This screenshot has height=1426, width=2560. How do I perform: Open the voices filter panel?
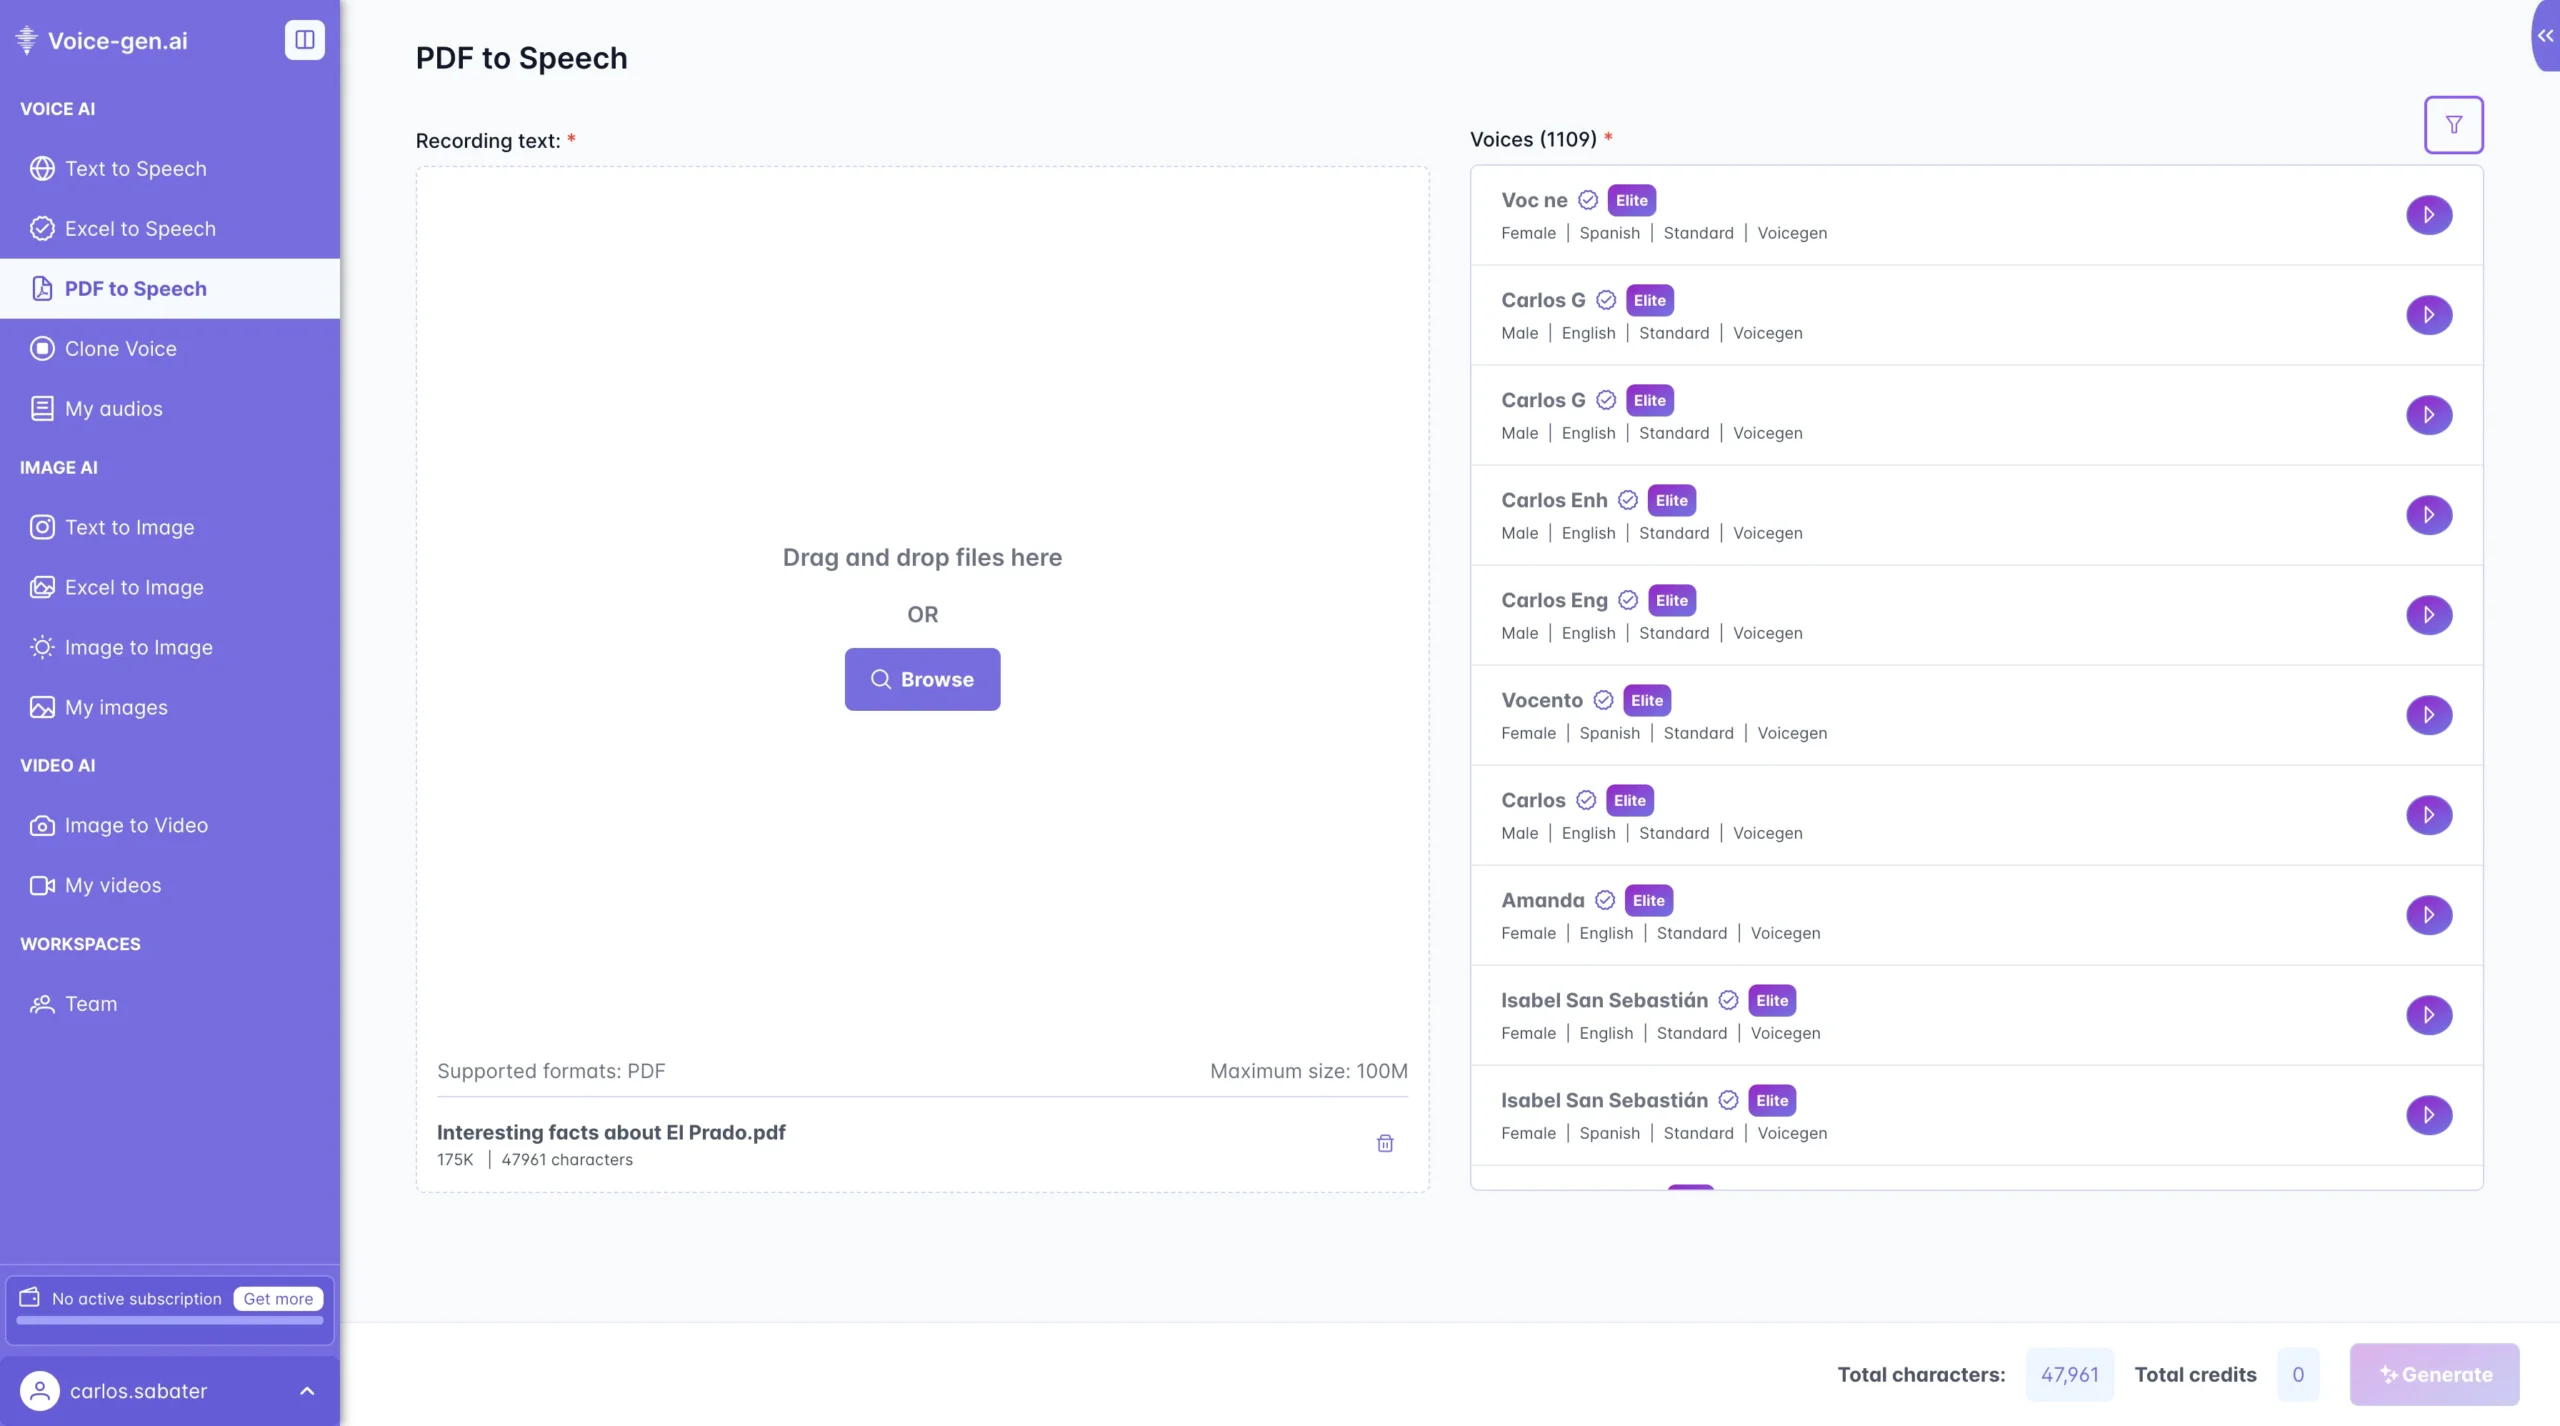(2453, 124)
